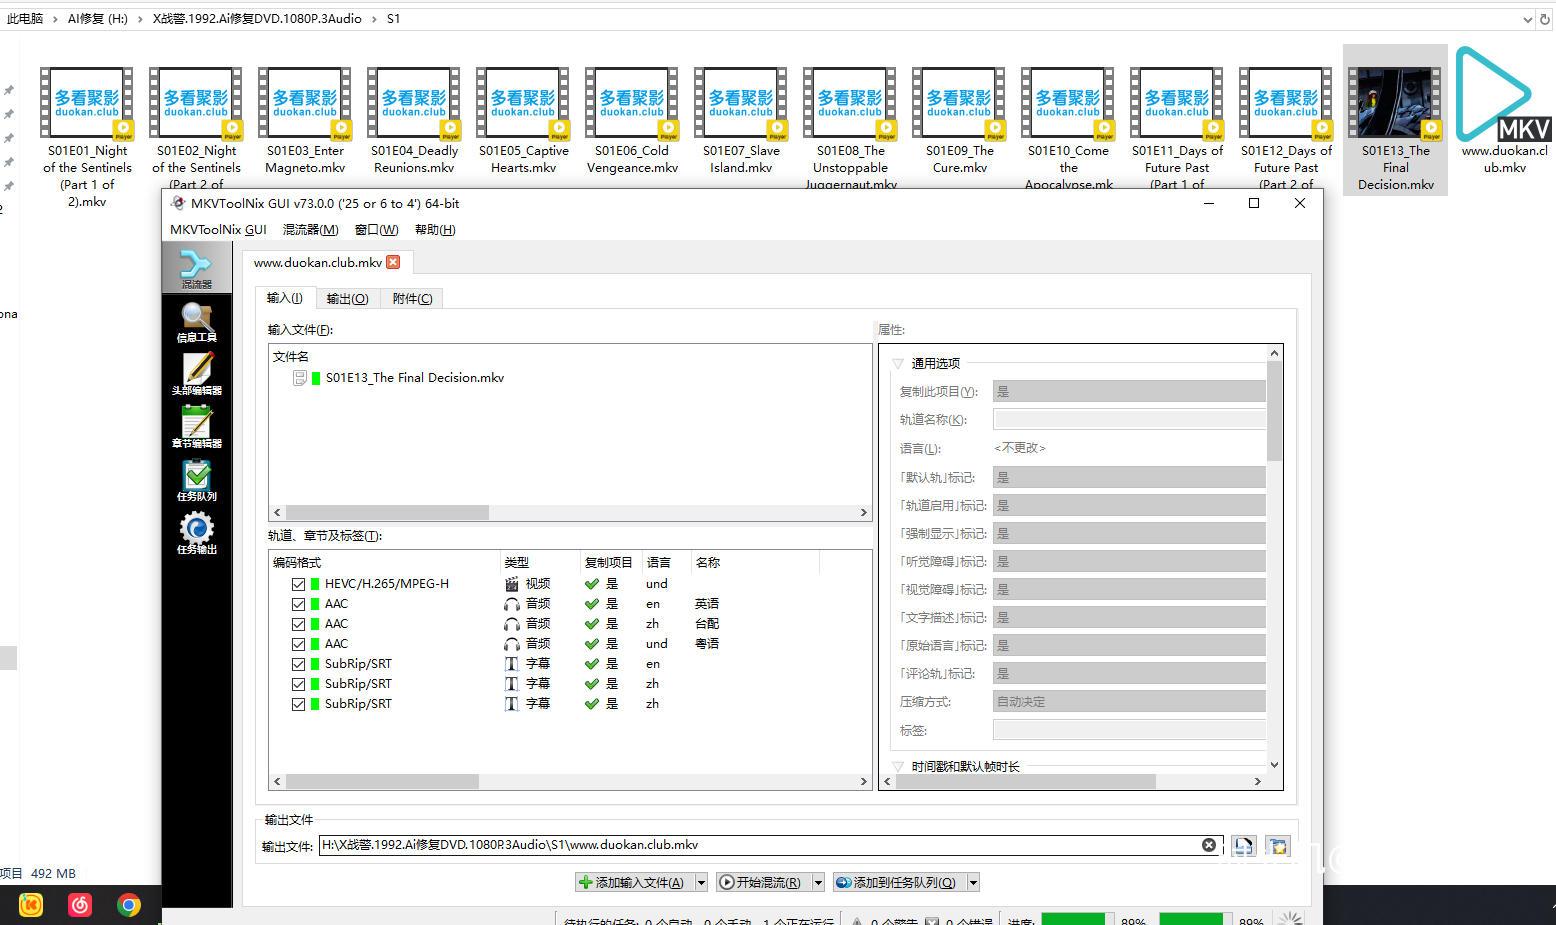This screenshot has height=925, width=1556.
Task: Click the 添加到任务队列(Q) button
Action: [x=896, y=882]
